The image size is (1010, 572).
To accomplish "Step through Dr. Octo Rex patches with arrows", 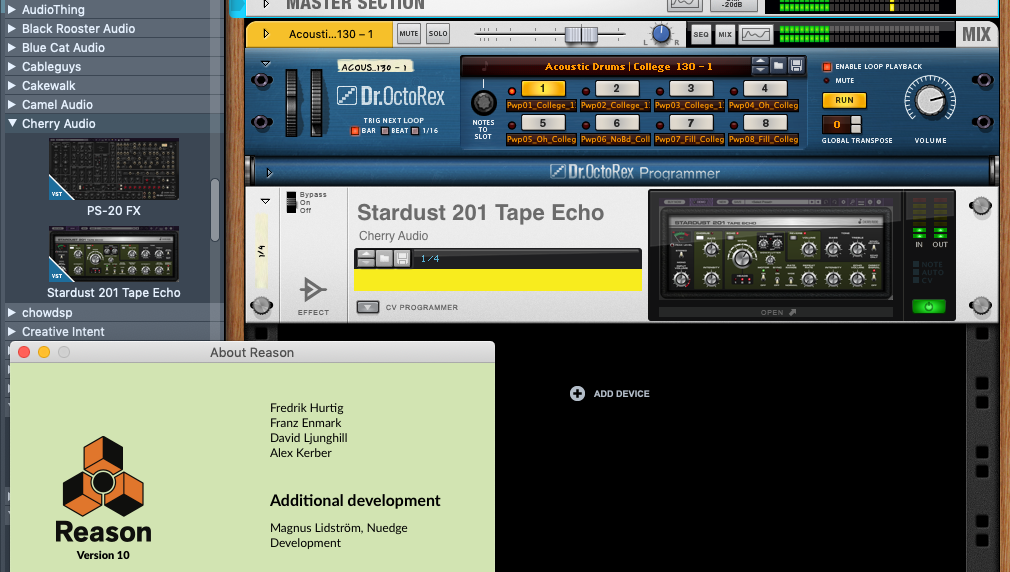I will pyautogui.click(x=760, y=65).
